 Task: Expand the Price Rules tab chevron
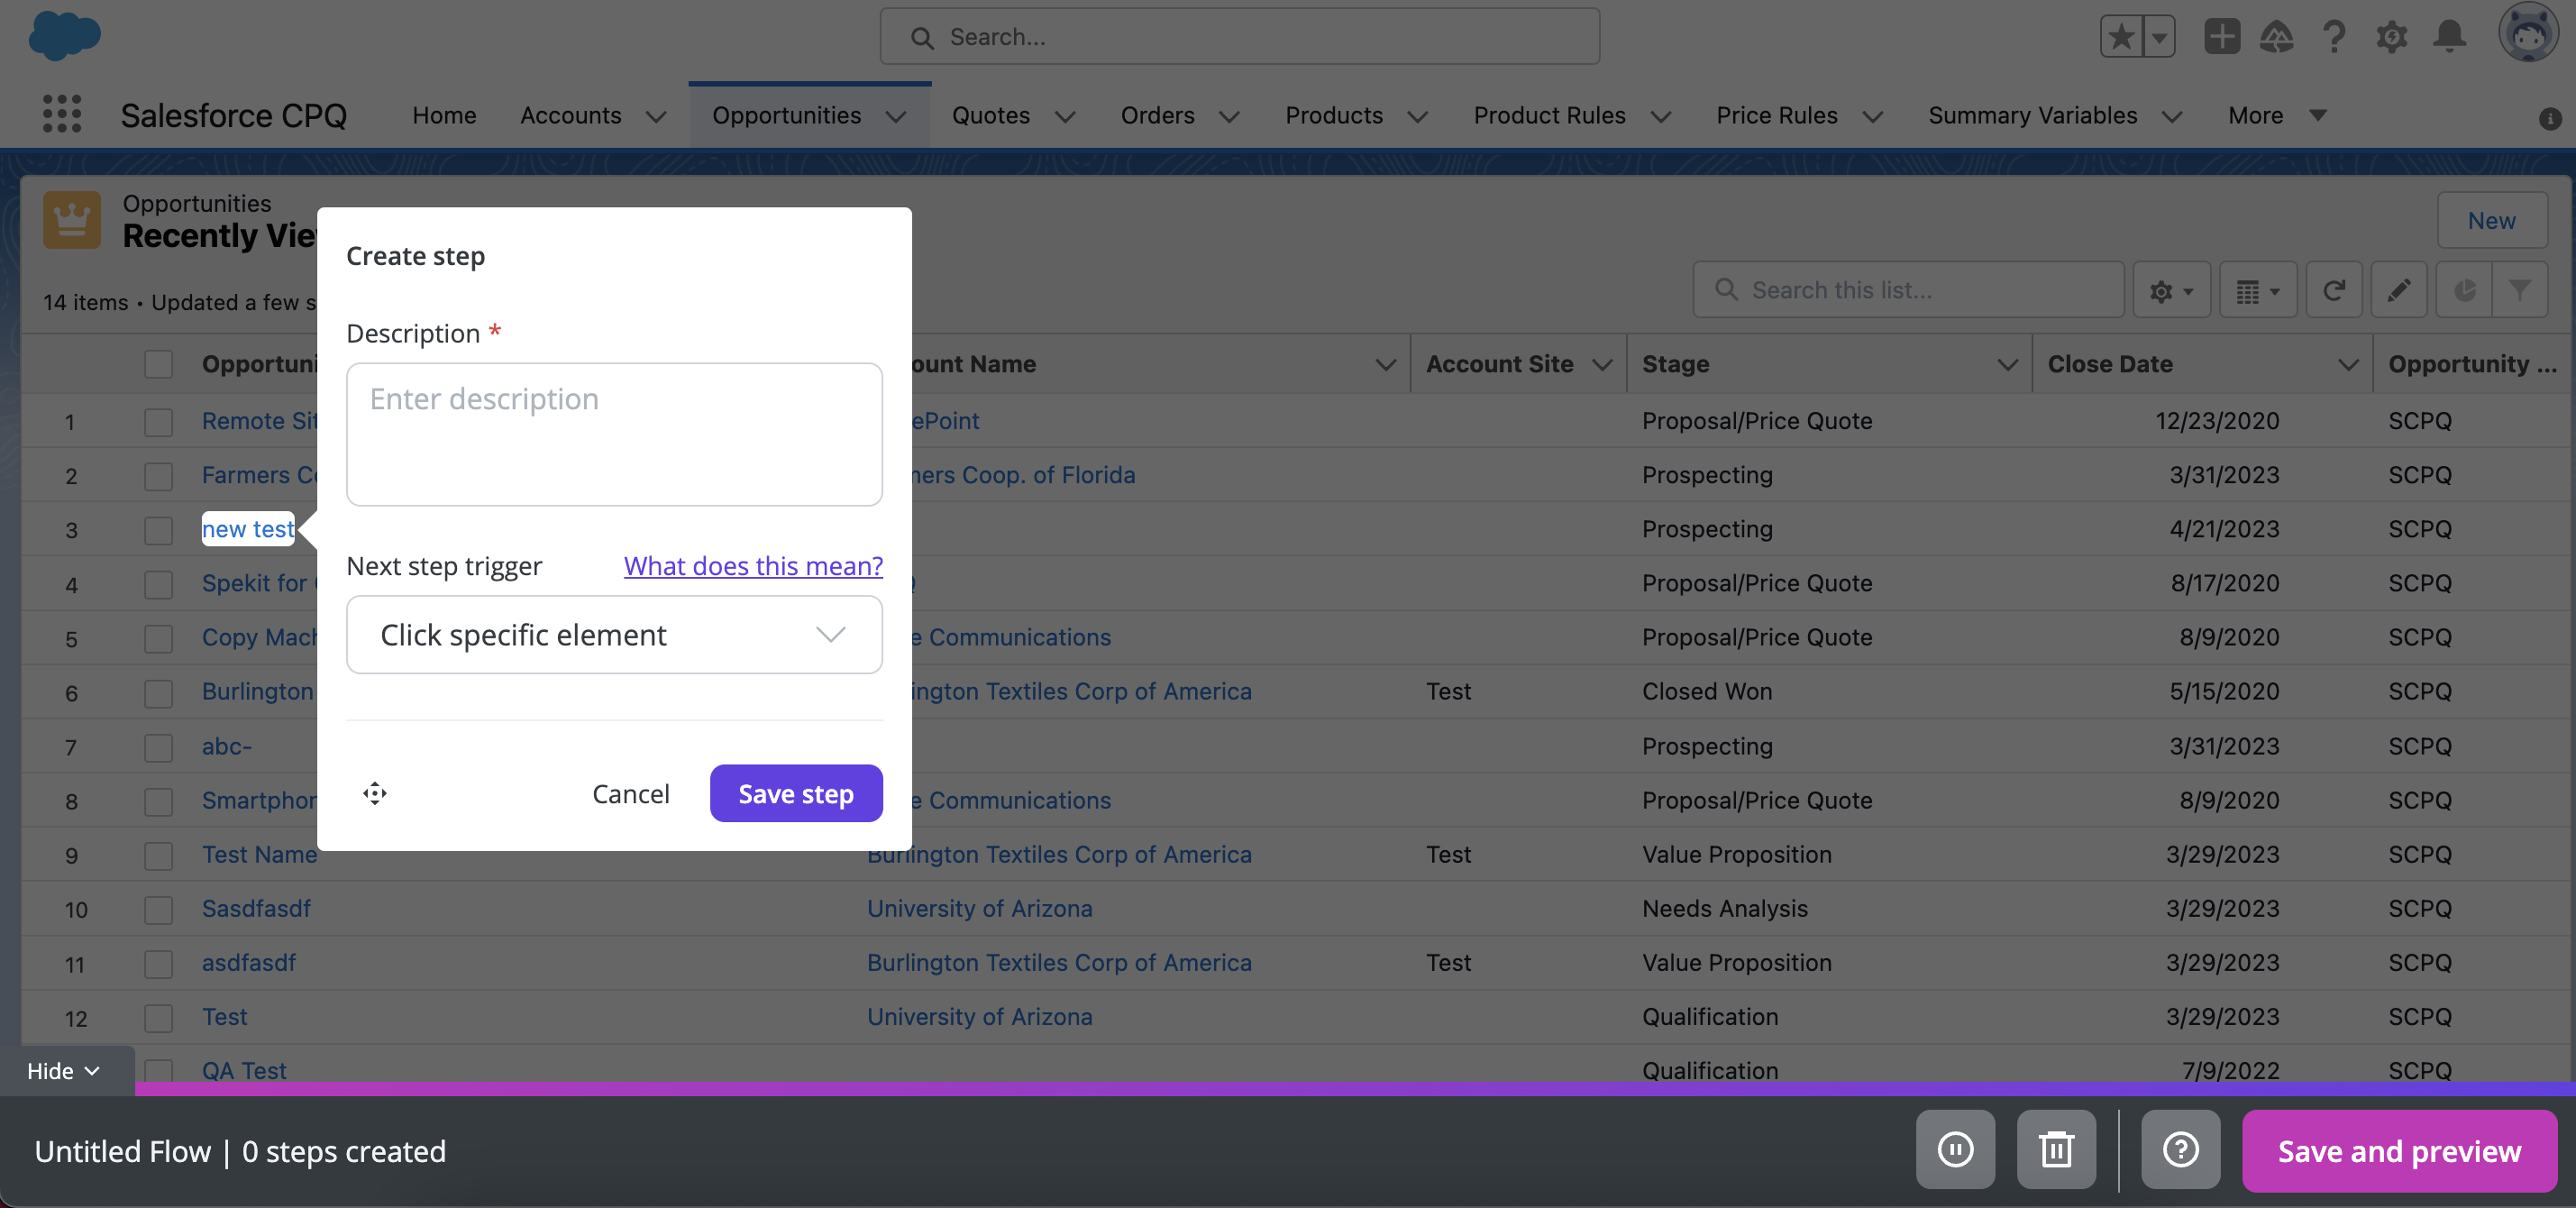(x=1872, y=117)
